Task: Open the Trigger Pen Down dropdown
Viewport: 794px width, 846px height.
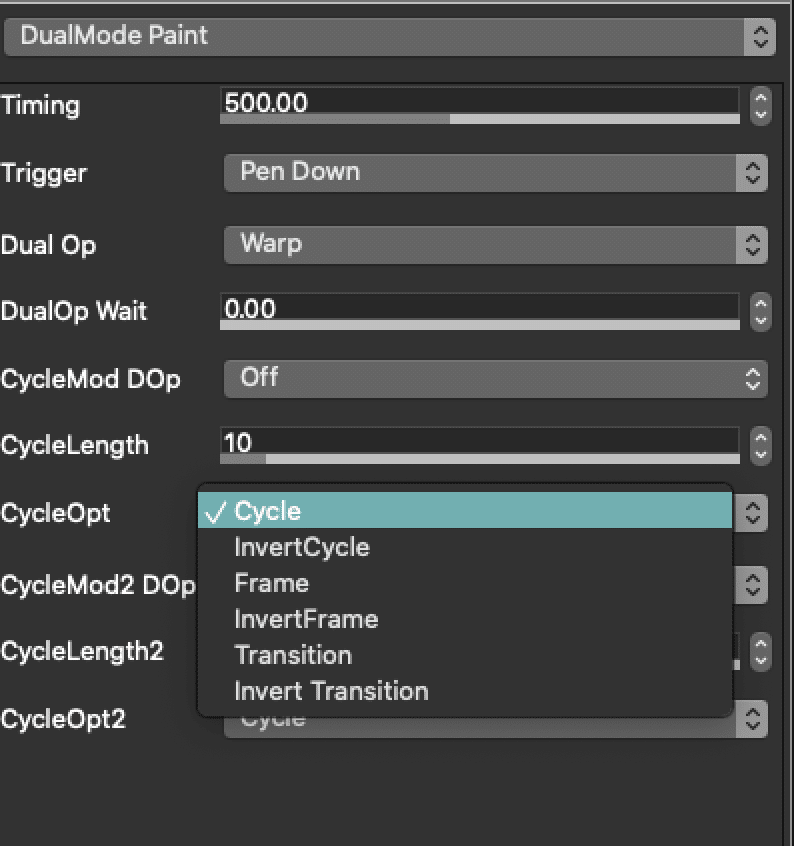Action: (495, 173)
